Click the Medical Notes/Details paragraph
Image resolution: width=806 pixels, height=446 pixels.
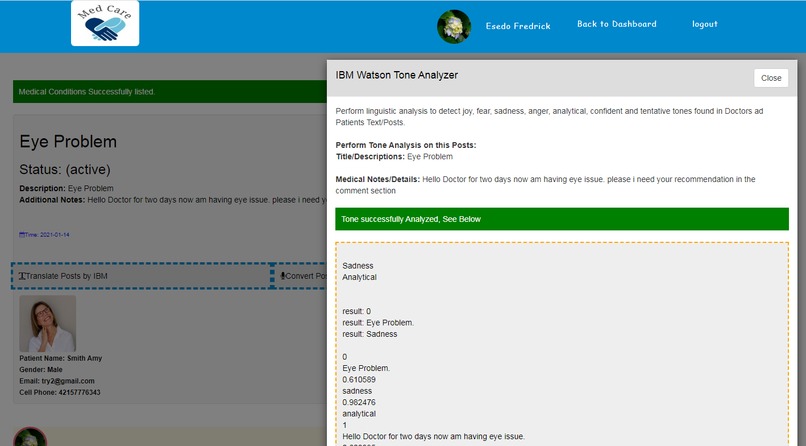(x=545, y=185)
